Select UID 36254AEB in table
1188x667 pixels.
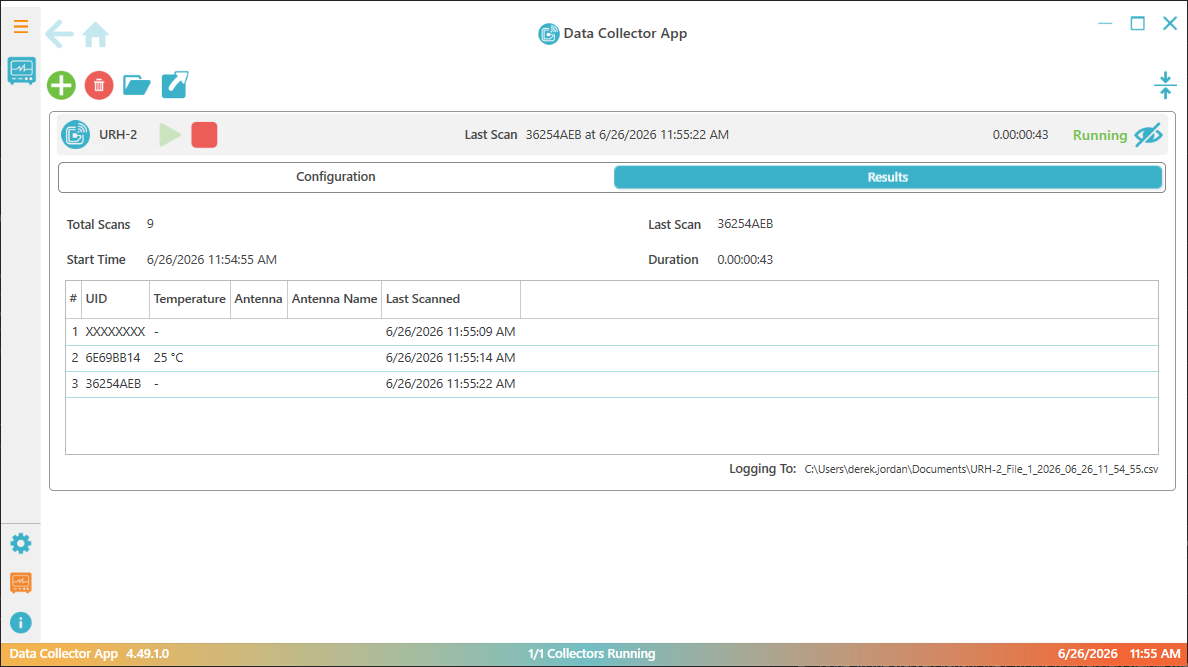click(x=113, y=384)
